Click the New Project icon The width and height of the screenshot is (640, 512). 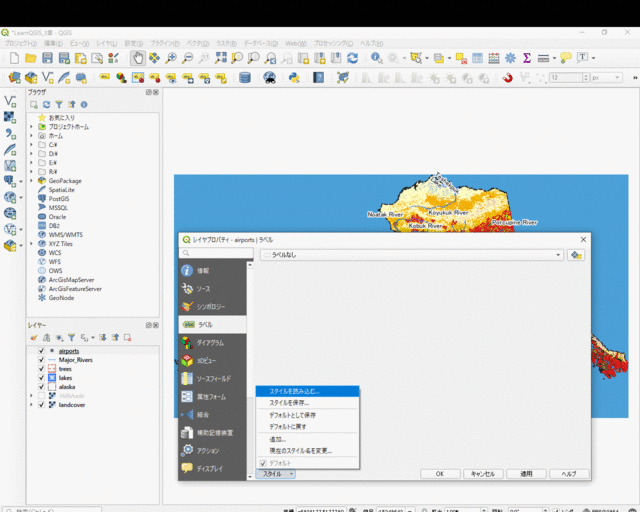point(14,58)
